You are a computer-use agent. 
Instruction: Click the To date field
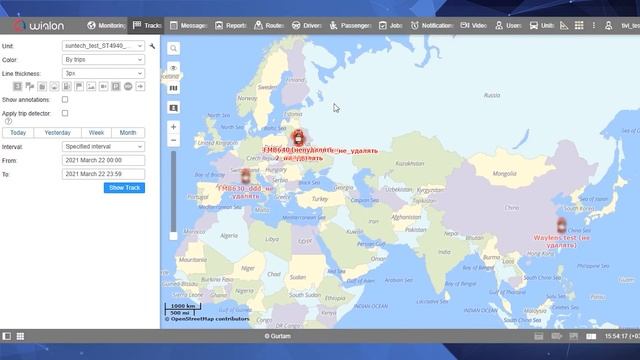(x=103, y=174)
